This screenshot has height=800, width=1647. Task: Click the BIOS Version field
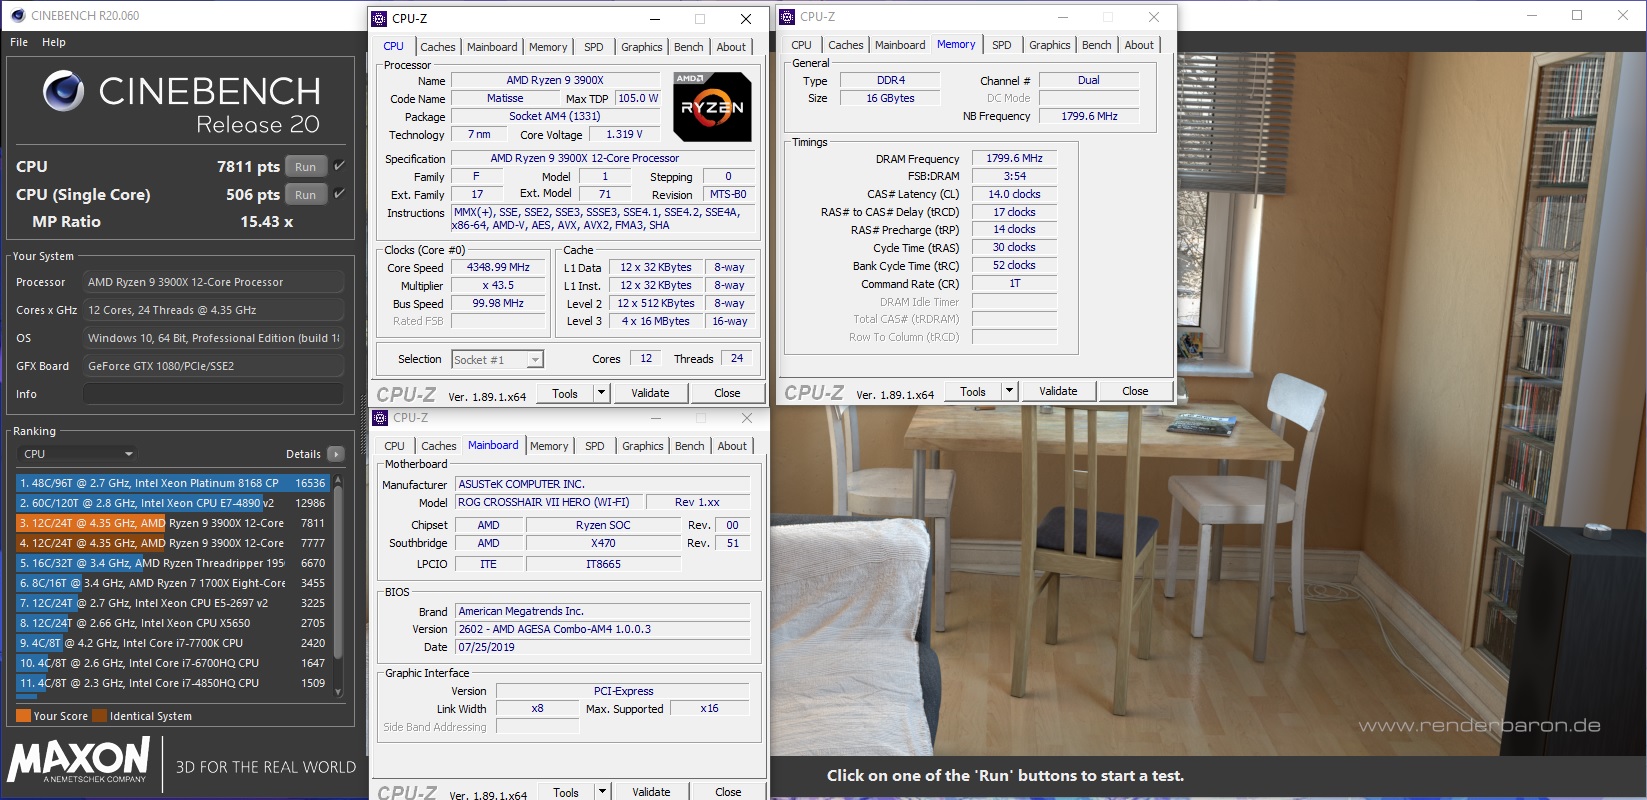[x=603, y=629]
